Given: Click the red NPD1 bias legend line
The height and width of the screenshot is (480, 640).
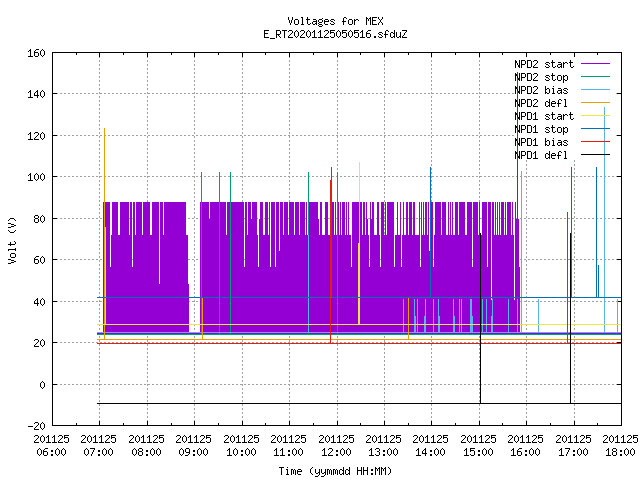Looking at the screenshot, I should (x=595, y=142).
